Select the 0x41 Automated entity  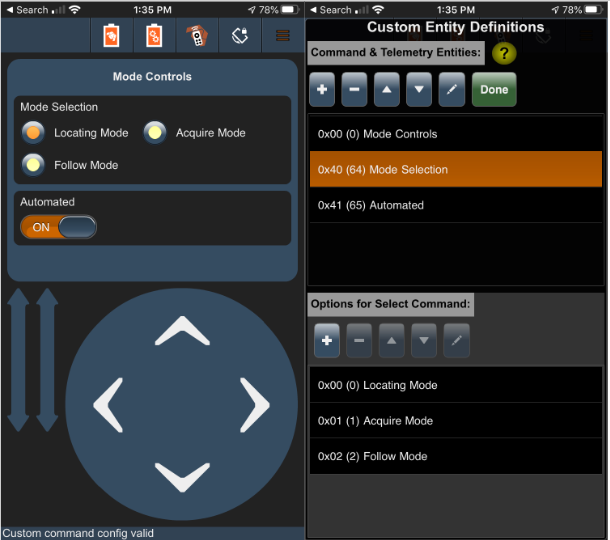pyautogui.click(x=456, y=205)
